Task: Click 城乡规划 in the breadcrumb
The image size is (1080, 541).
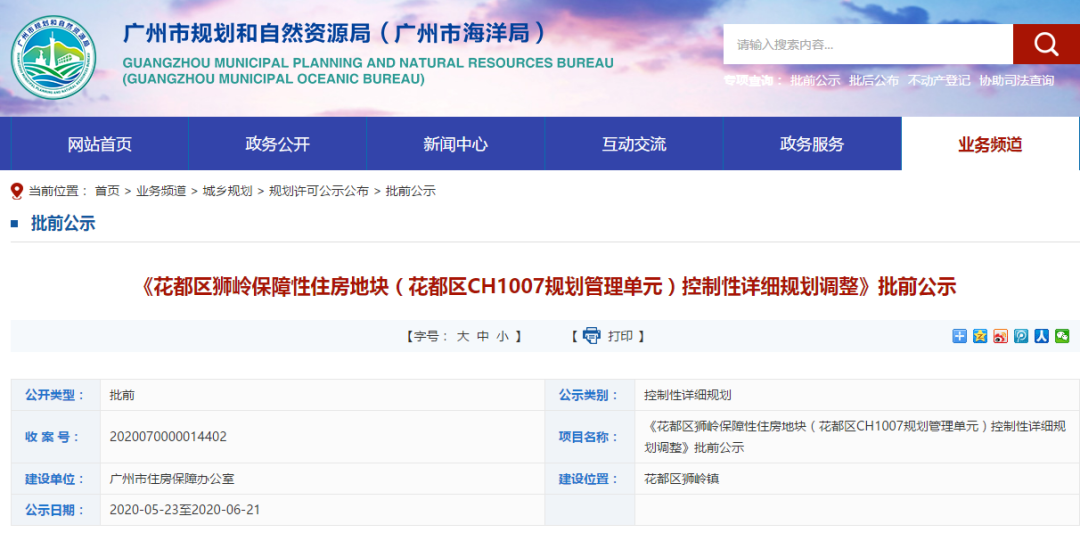Action: [x=227, y=191]
